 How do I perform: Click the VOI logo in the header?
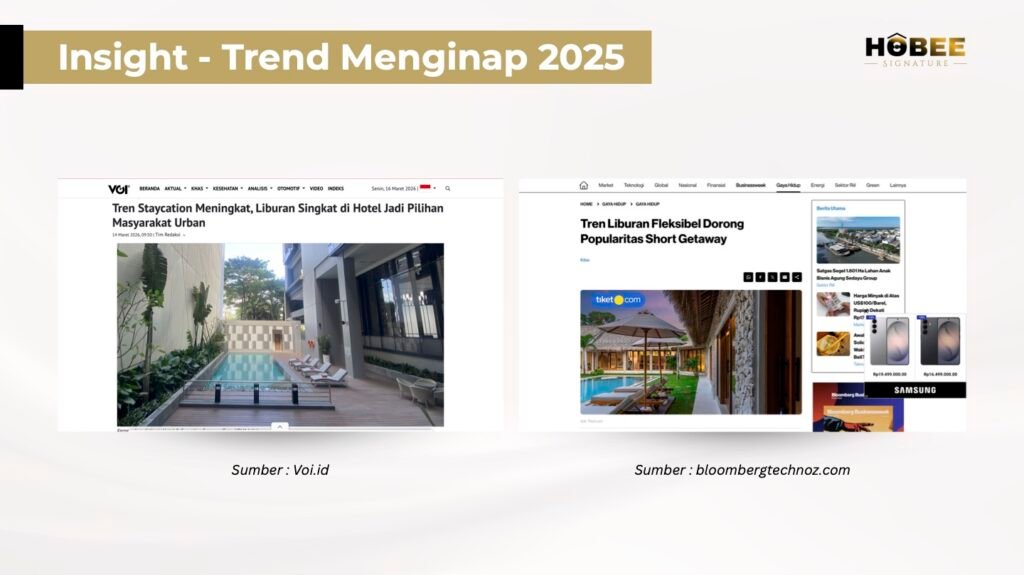coord(118,188)
